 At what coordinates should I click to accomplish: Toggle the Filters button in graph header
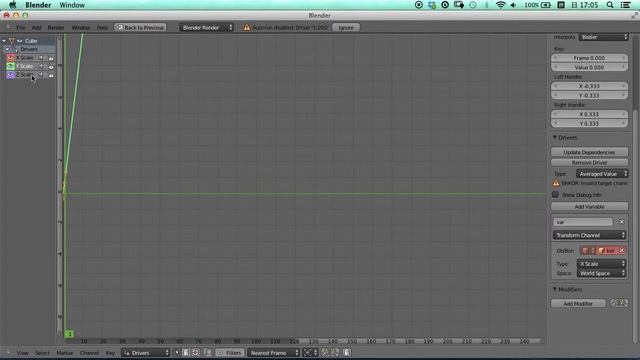[x=230, y=353]
